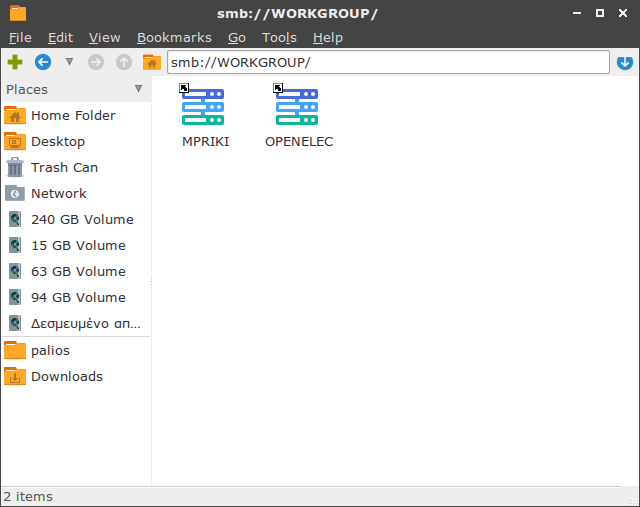Click the greyed forward arrow icon
Image resolution: width=640 pixels, height=507 pixels.
96,62
